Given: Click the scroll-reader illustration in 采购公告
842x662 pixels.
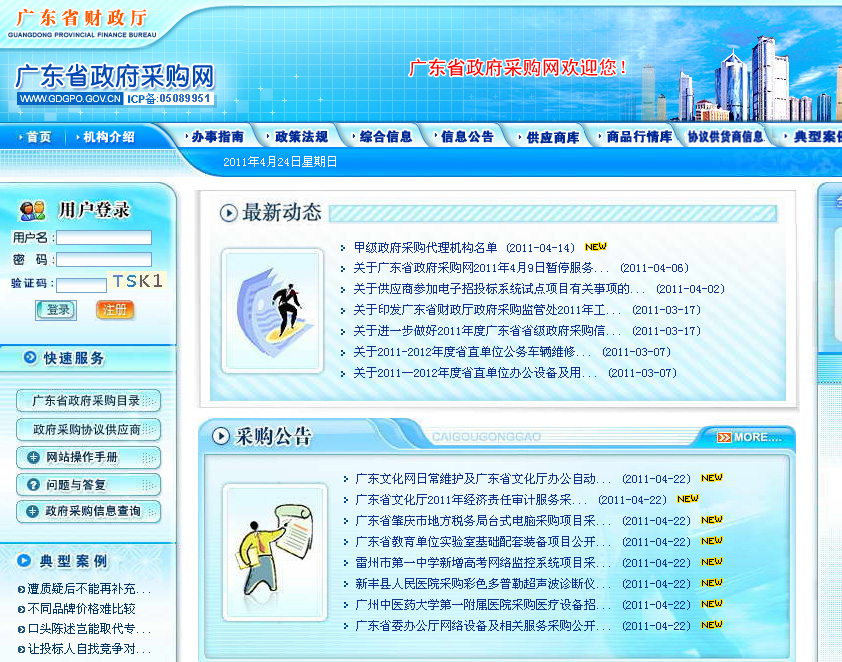Looking at the screenshot, I should point(275,552).
